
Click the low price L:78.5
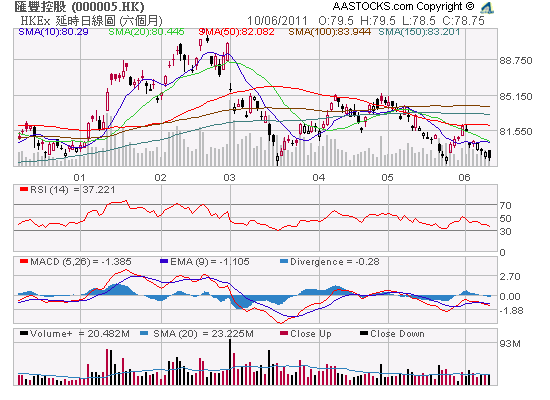tap(419, 21)
